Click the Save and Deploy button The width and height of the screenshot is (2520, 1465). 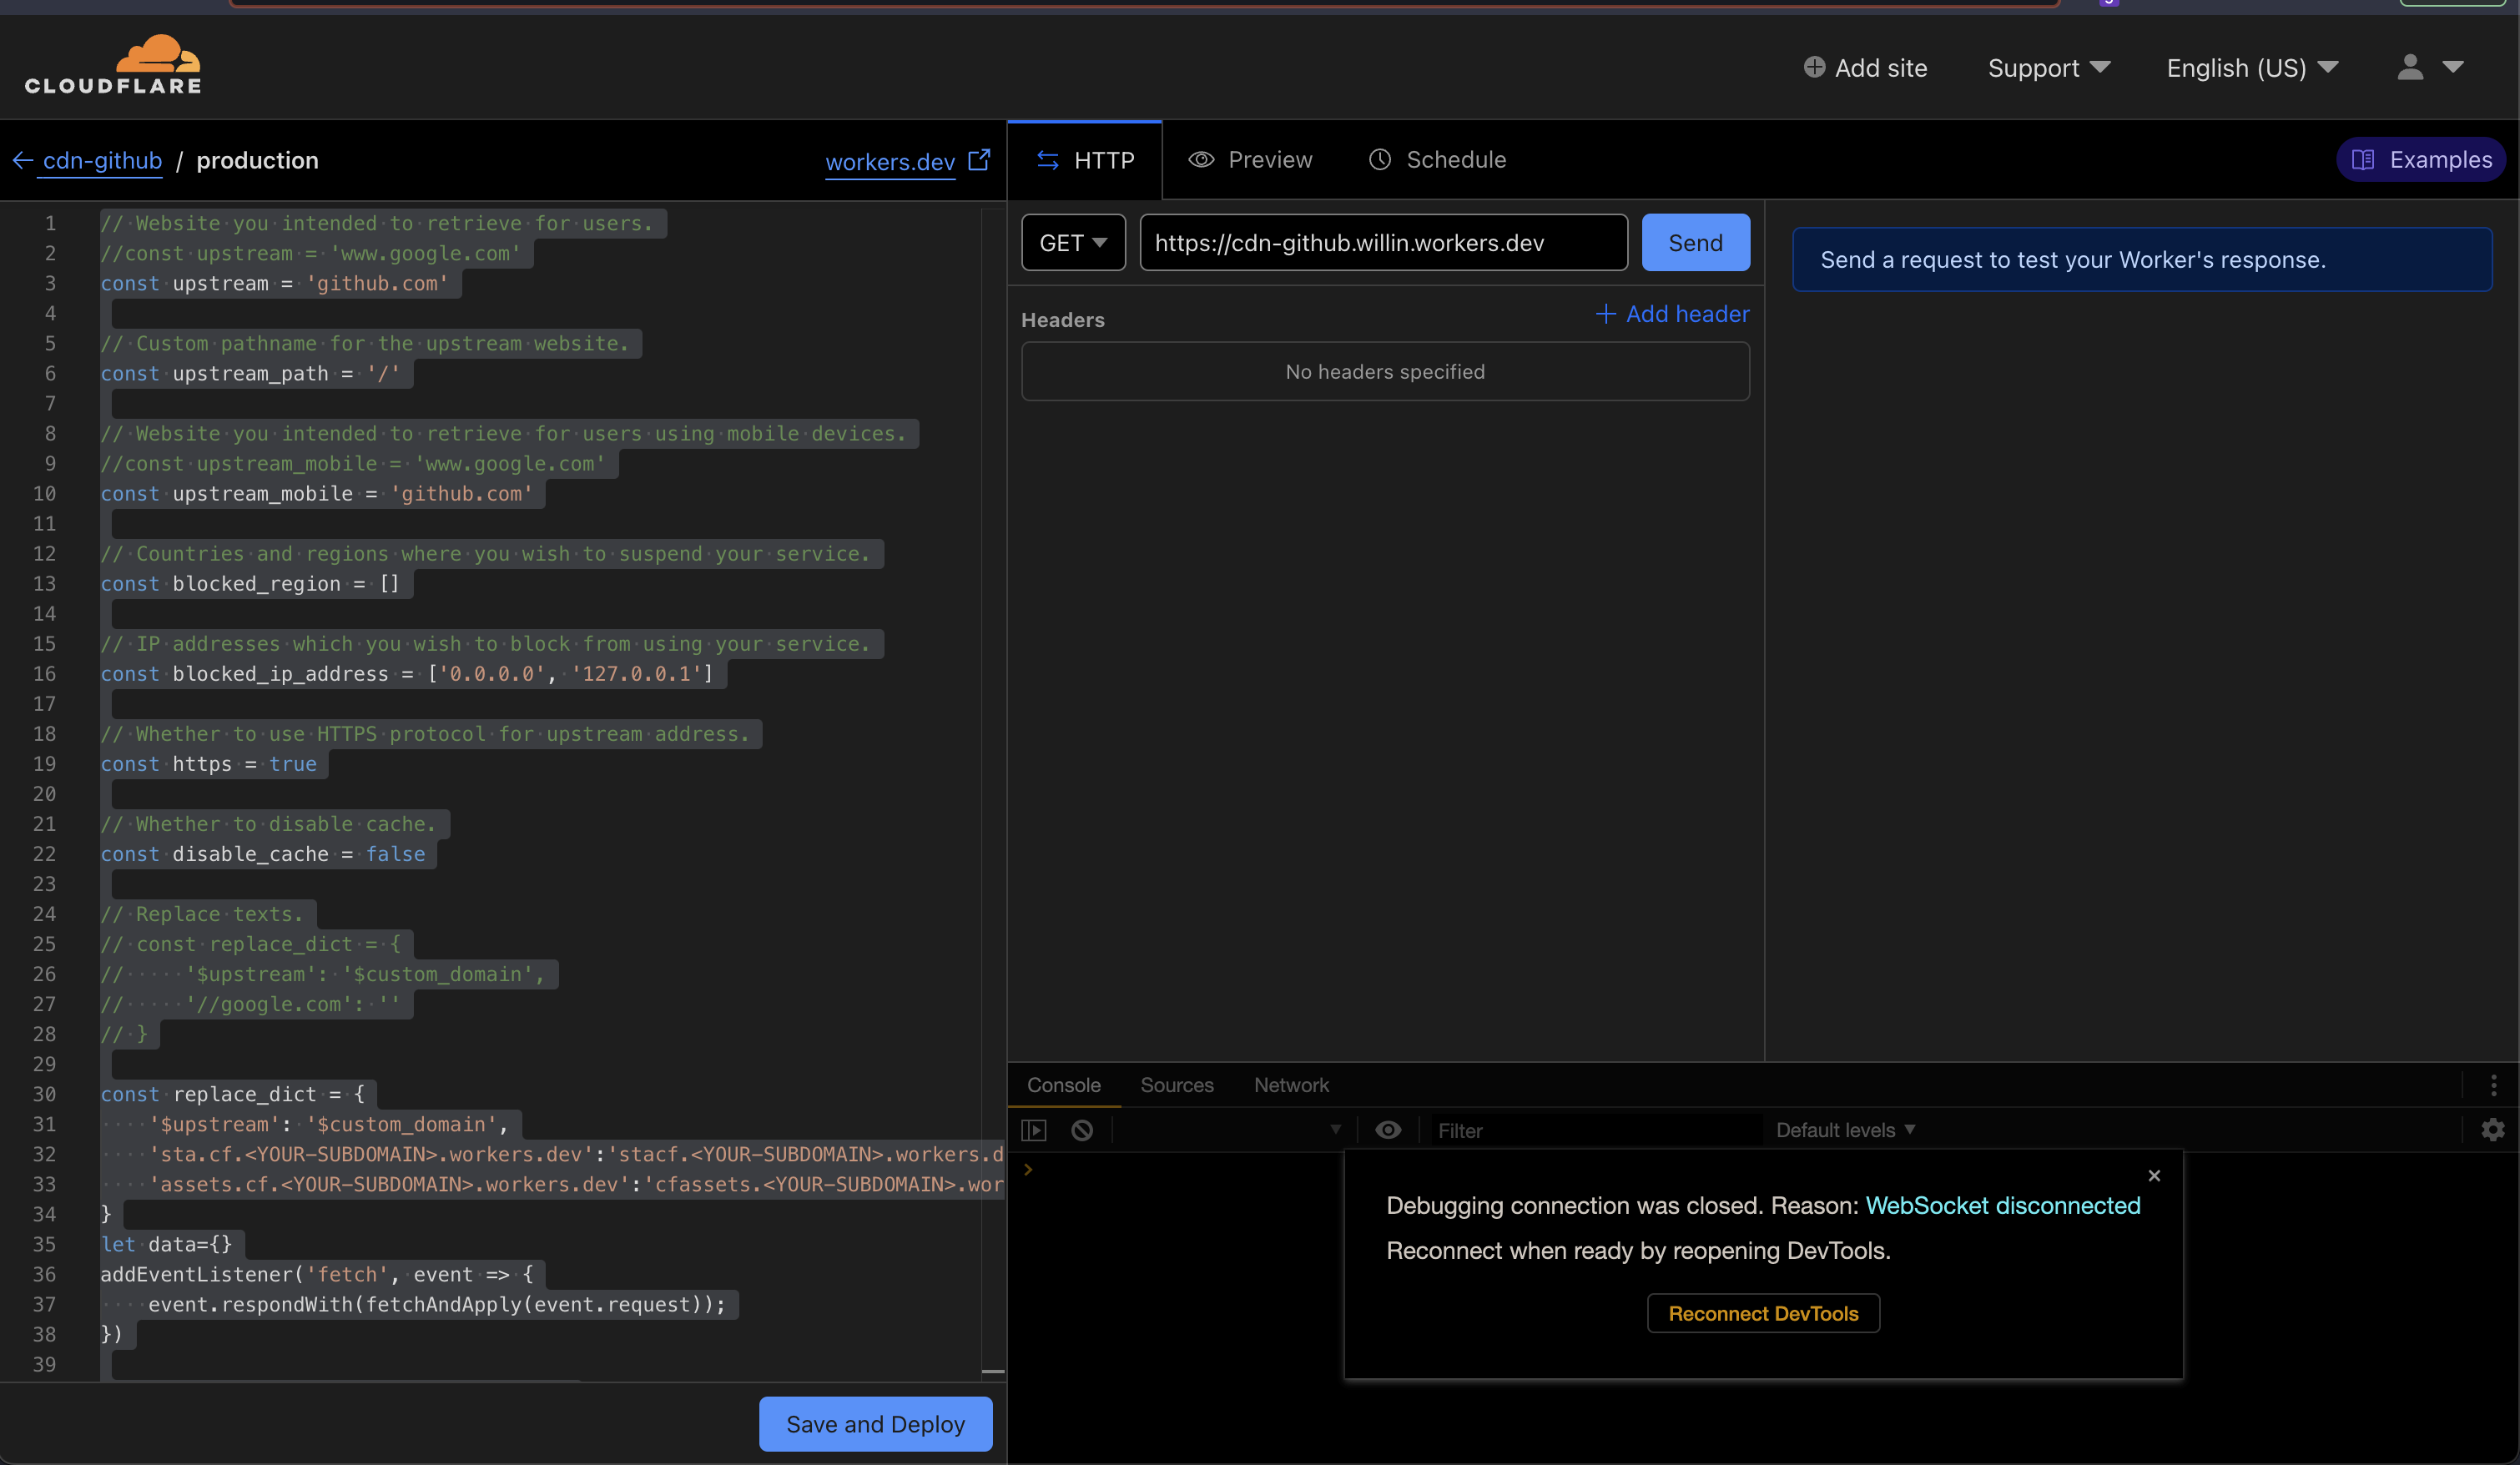tap(874, 1423)
